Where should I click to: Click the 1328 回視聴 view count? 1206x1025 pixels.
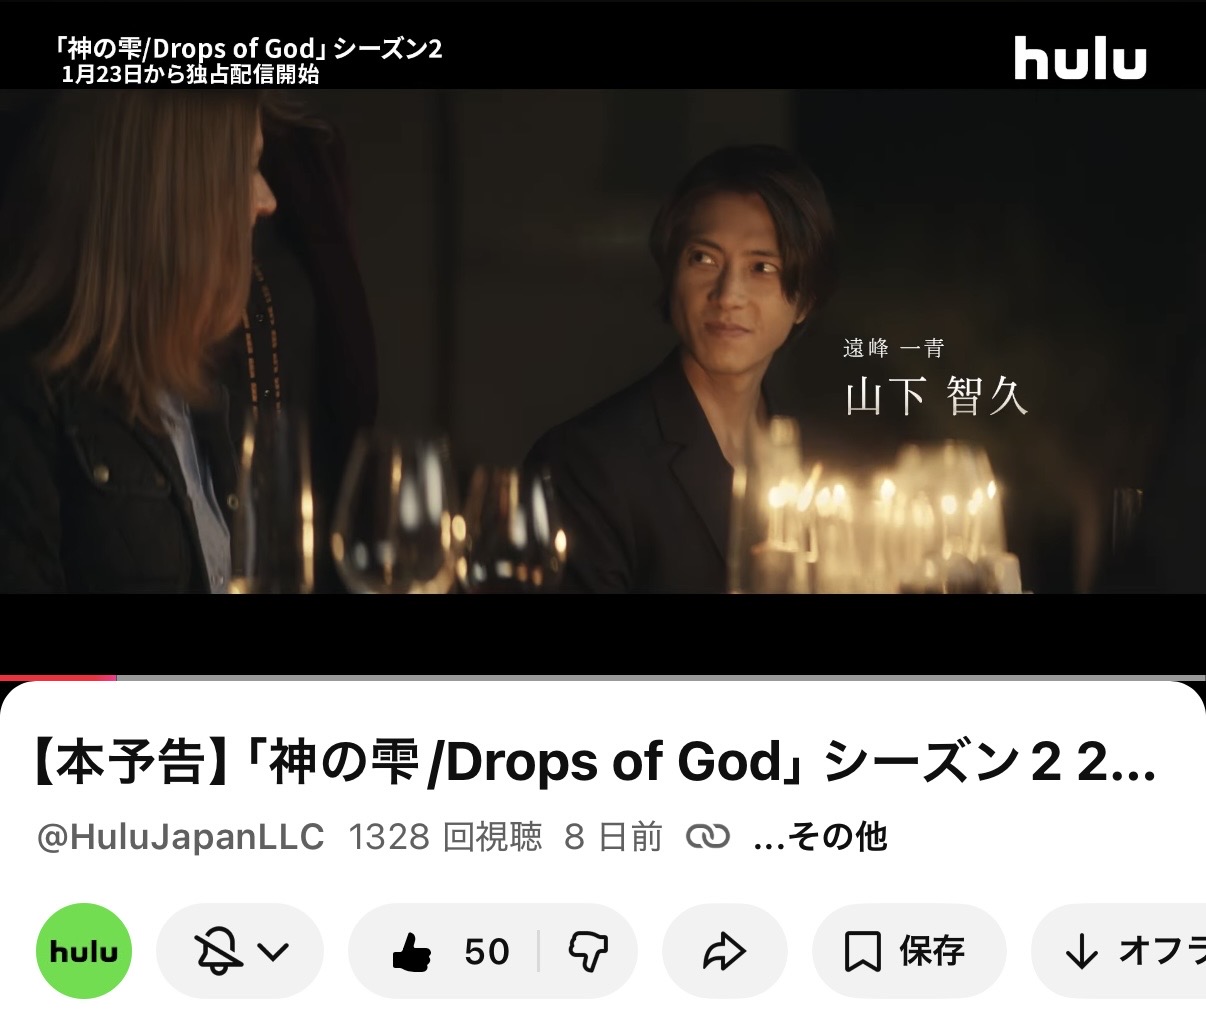445,836
